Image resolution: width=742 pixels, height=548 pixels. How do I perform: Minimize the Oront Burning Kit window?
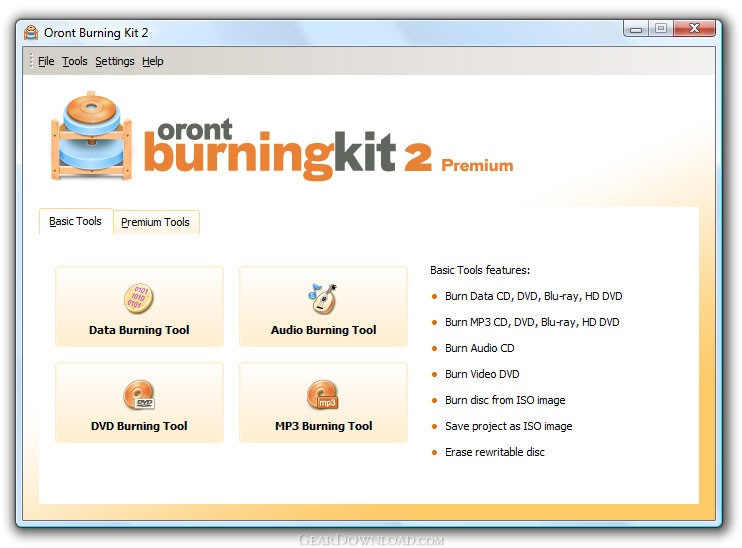point(636,28)
